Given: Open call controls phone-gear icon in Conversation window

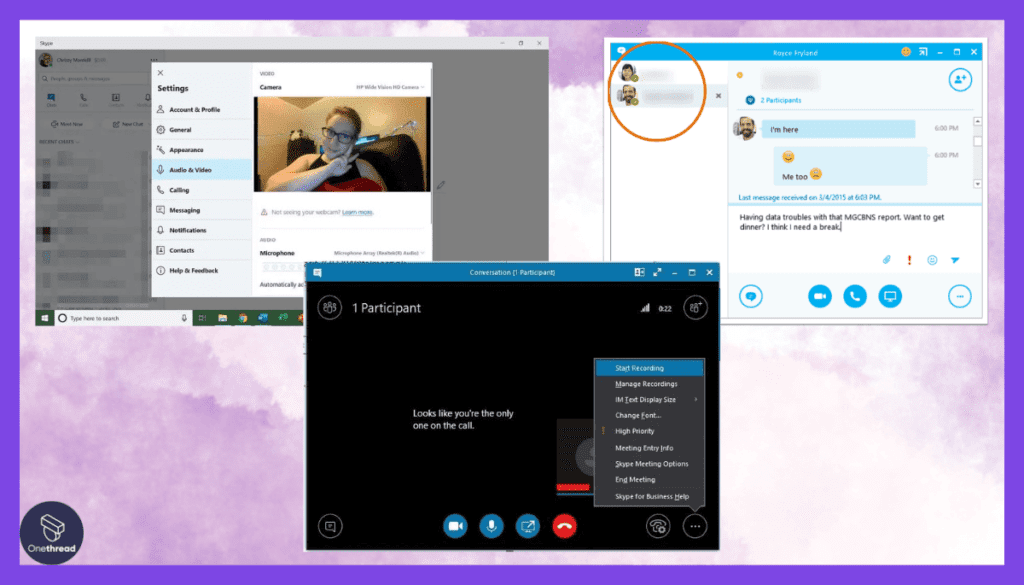Looking at the screenshot, I should 658,526.
